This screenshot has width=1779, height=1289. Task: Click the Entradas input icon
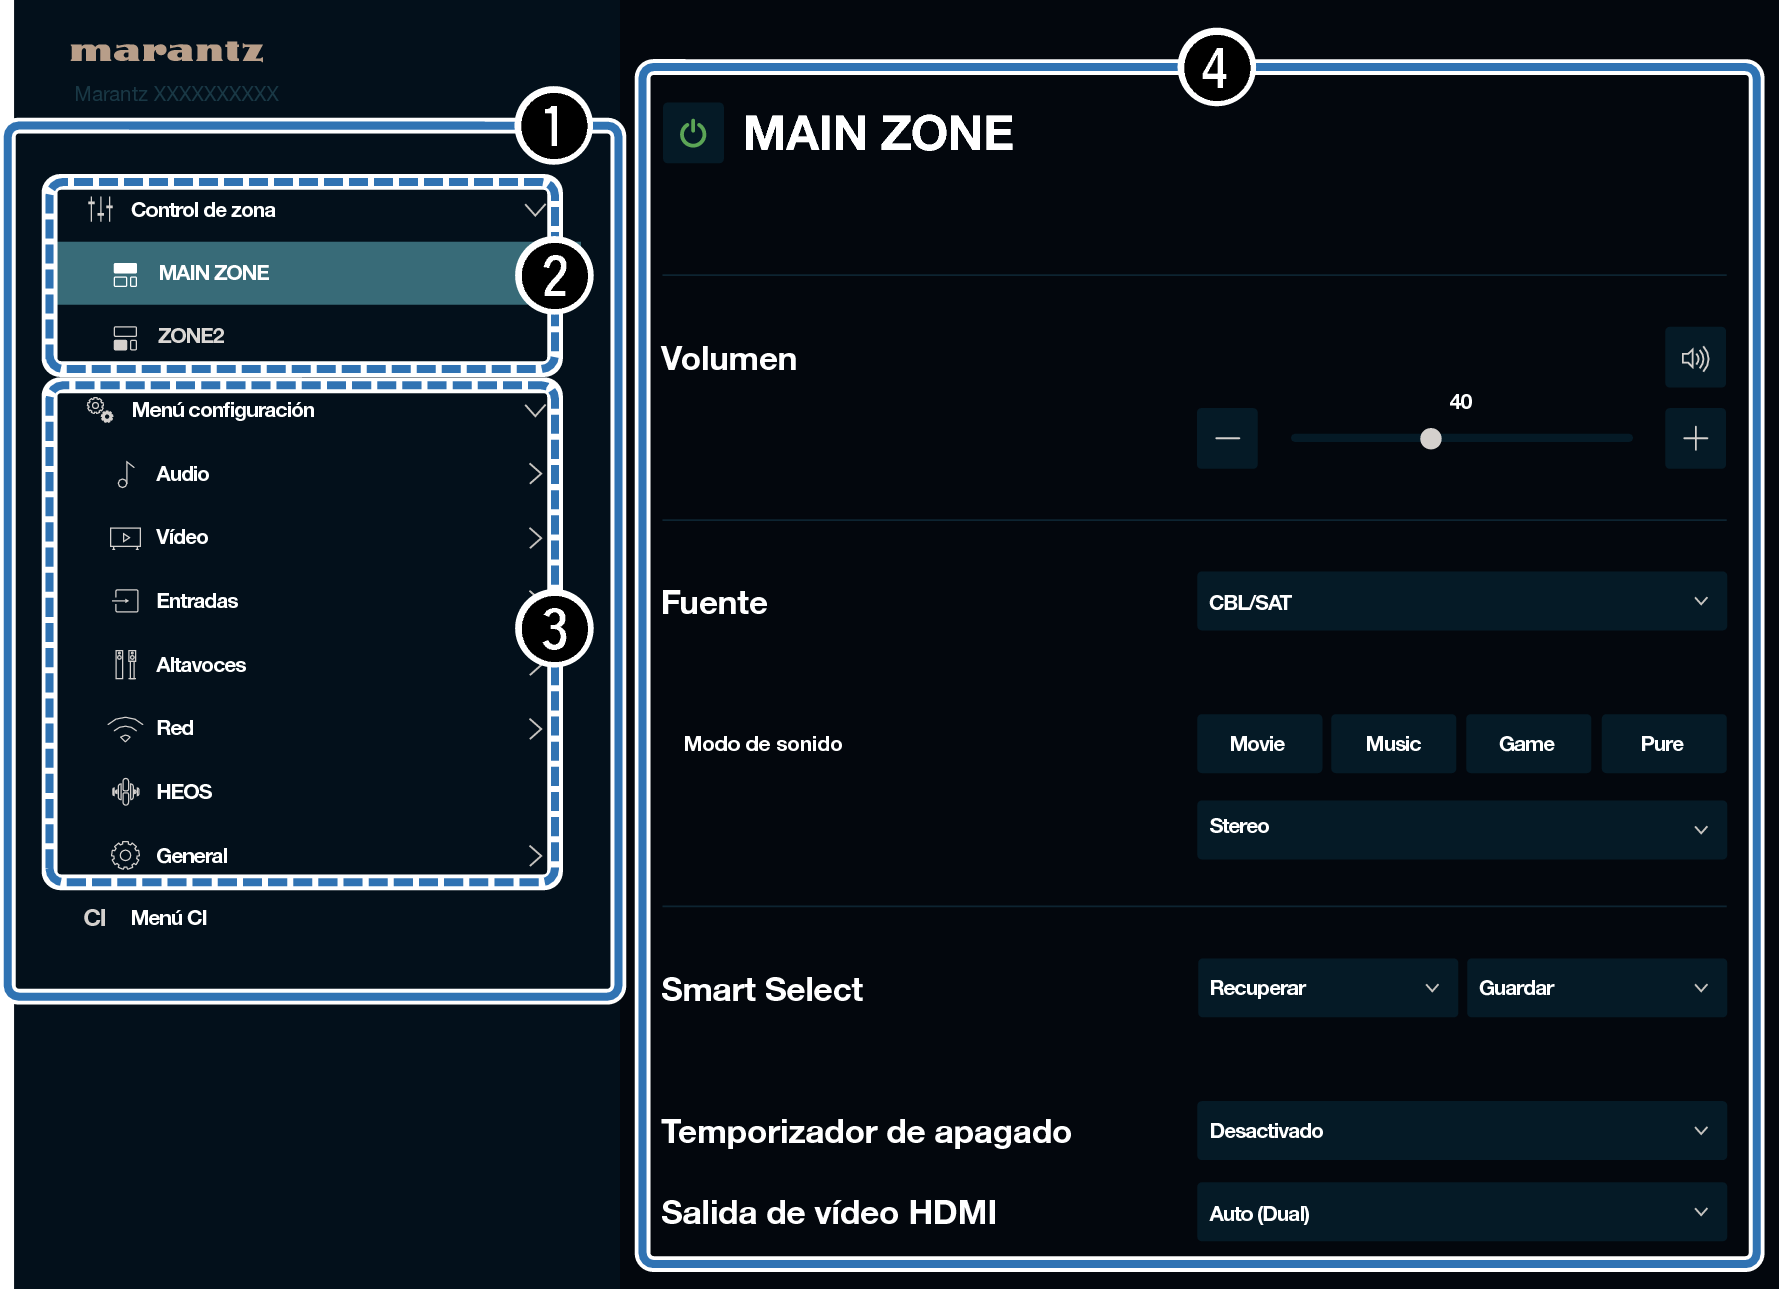[125, 601]
